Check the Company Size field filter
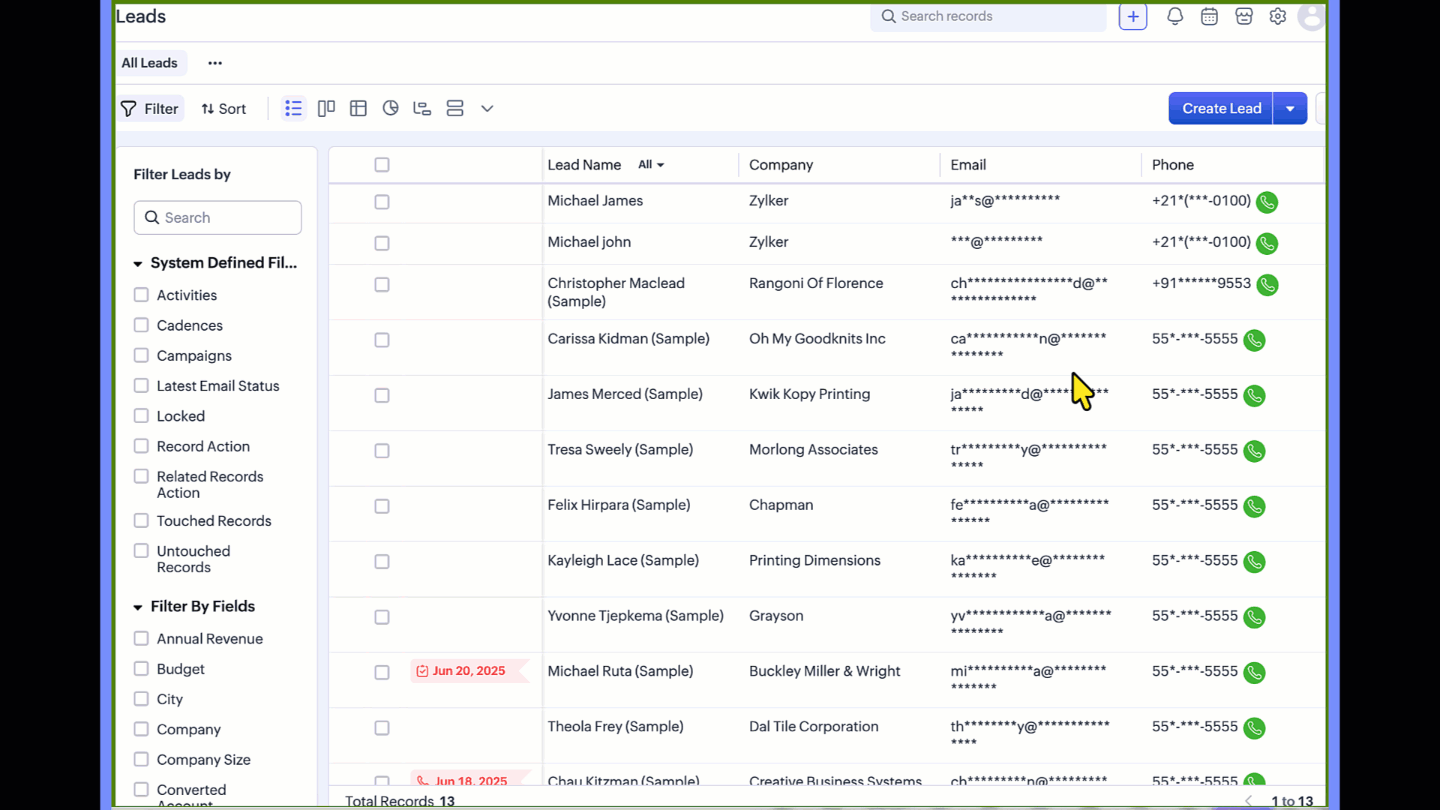Screen dimensions: 1440x810 coord(141,759)
